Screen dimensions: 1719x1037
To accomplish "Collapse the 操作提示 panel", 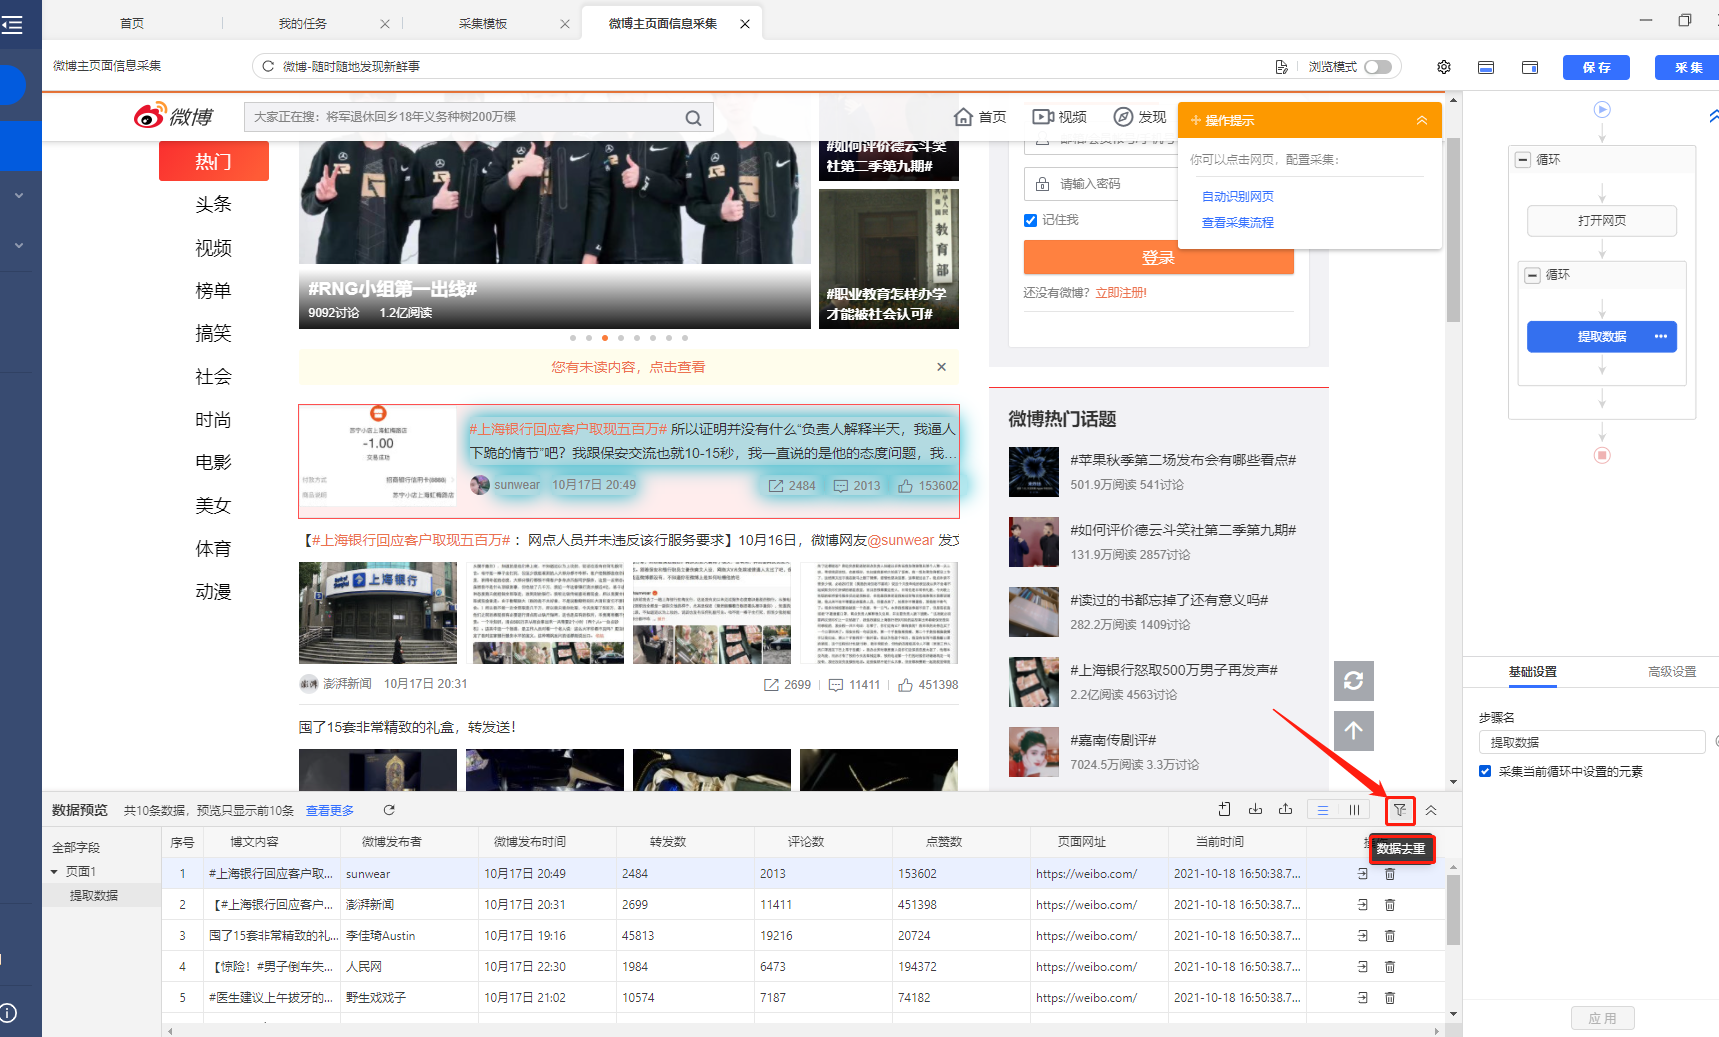I will click(1422, 120).
